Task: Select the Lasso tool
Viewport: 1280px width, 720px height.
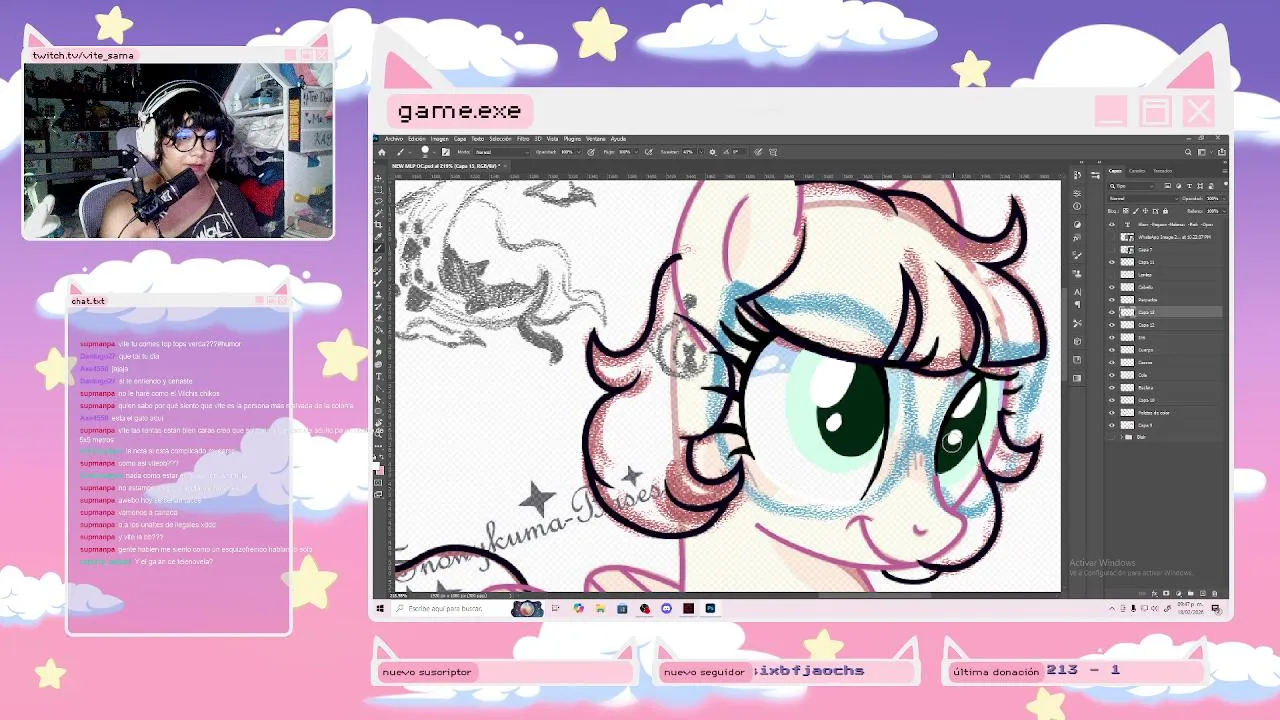Action: coord(379,201)
